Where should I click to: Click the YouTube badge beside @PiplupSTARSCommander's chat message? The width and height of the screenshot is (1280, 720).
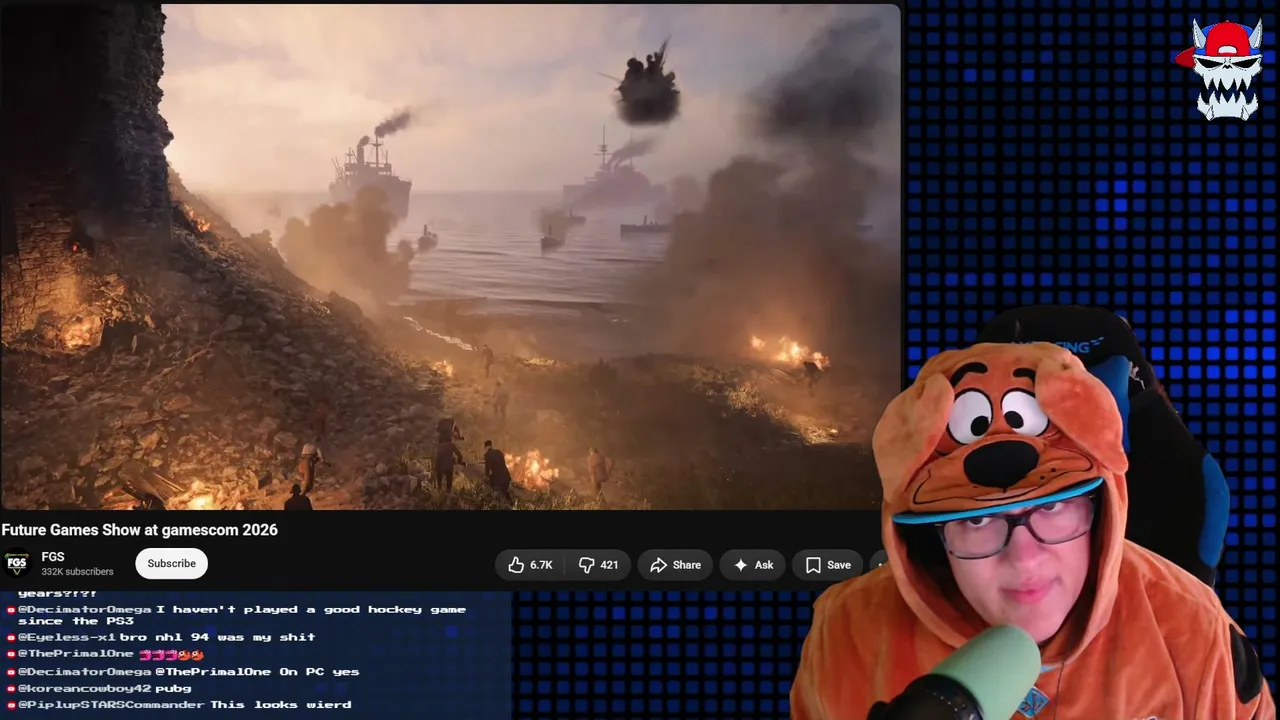[x=11, y=705]
